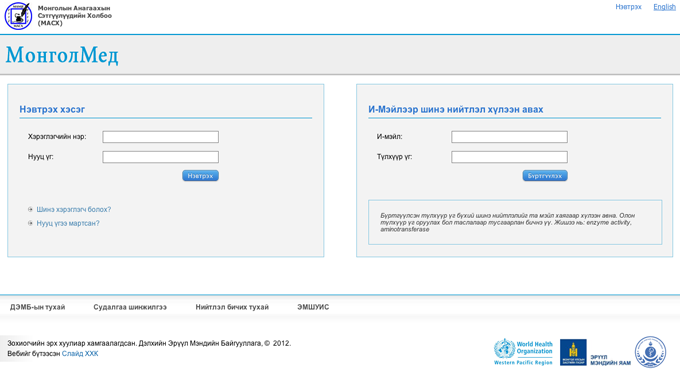
Task: Focus the Хэрэглэгчийн нэр username field
Action: pyautogui.click(x=160, y=137)
